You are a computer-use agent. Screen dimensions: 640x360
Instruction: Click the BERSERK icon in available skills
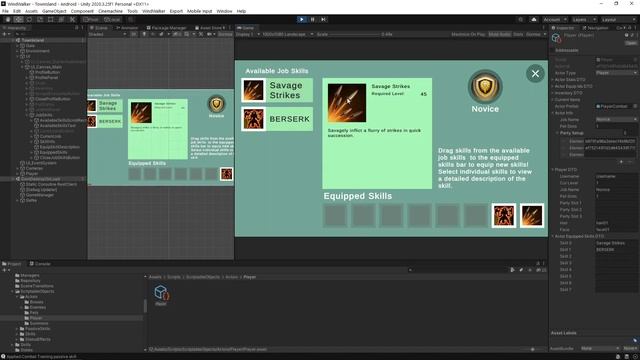click(x=253, y=119)
